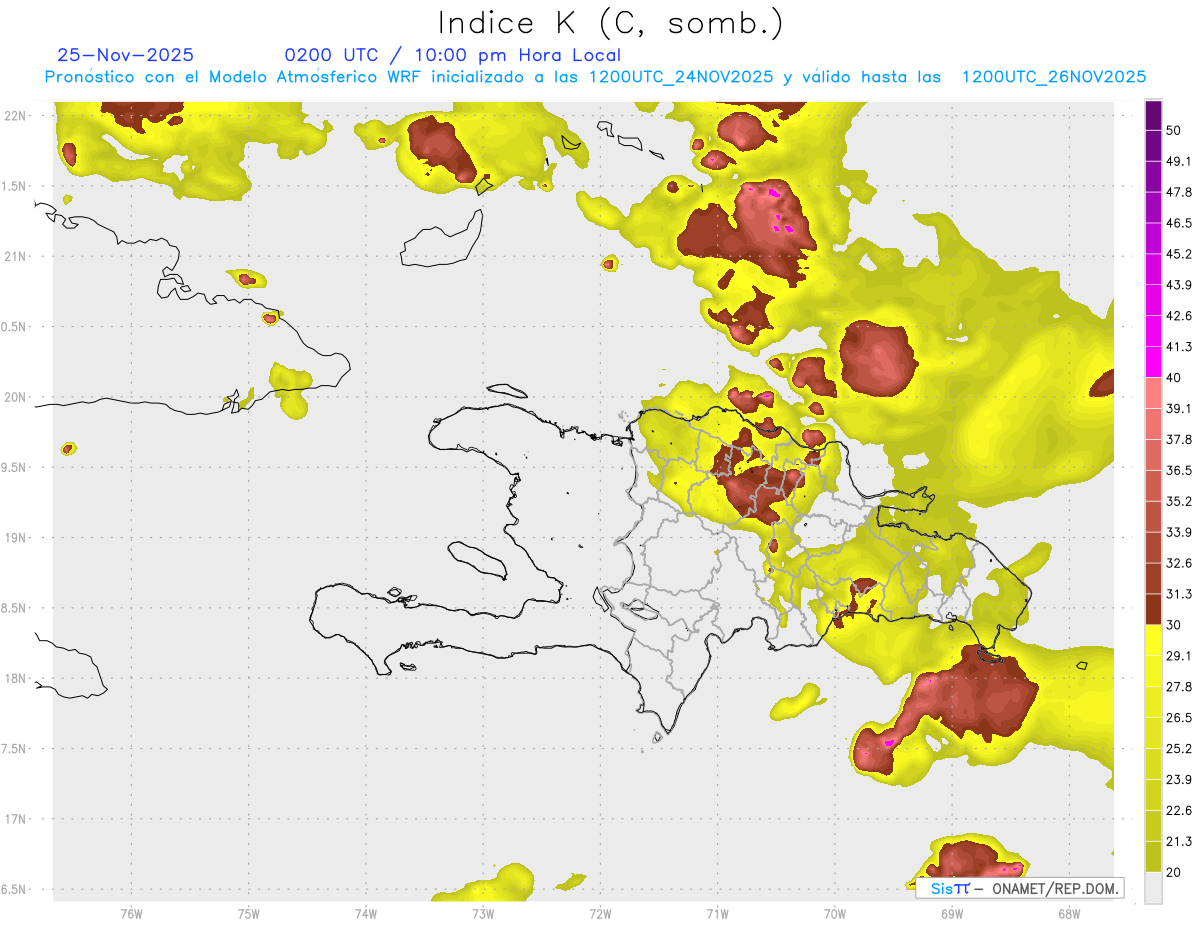Click the colorbar value "21.3"
The height and width of the screenshot is (927, 1200).
pyautogui.click(x=1179, y=842)
